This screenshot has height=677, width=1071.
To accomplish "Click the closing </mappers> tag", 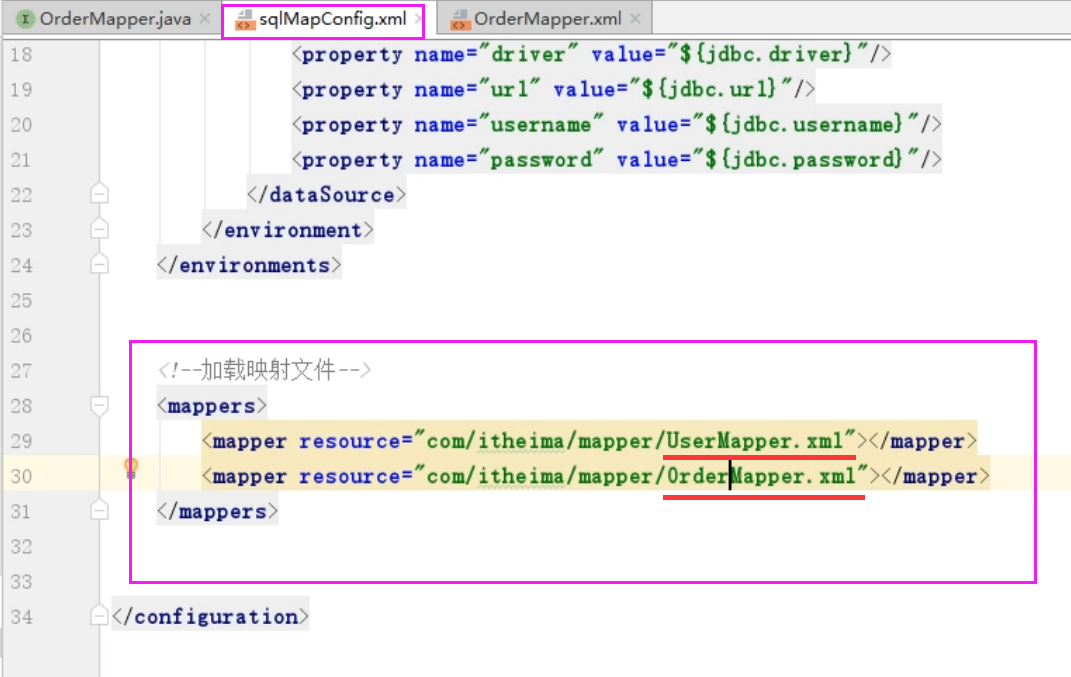I will point(218,512).
